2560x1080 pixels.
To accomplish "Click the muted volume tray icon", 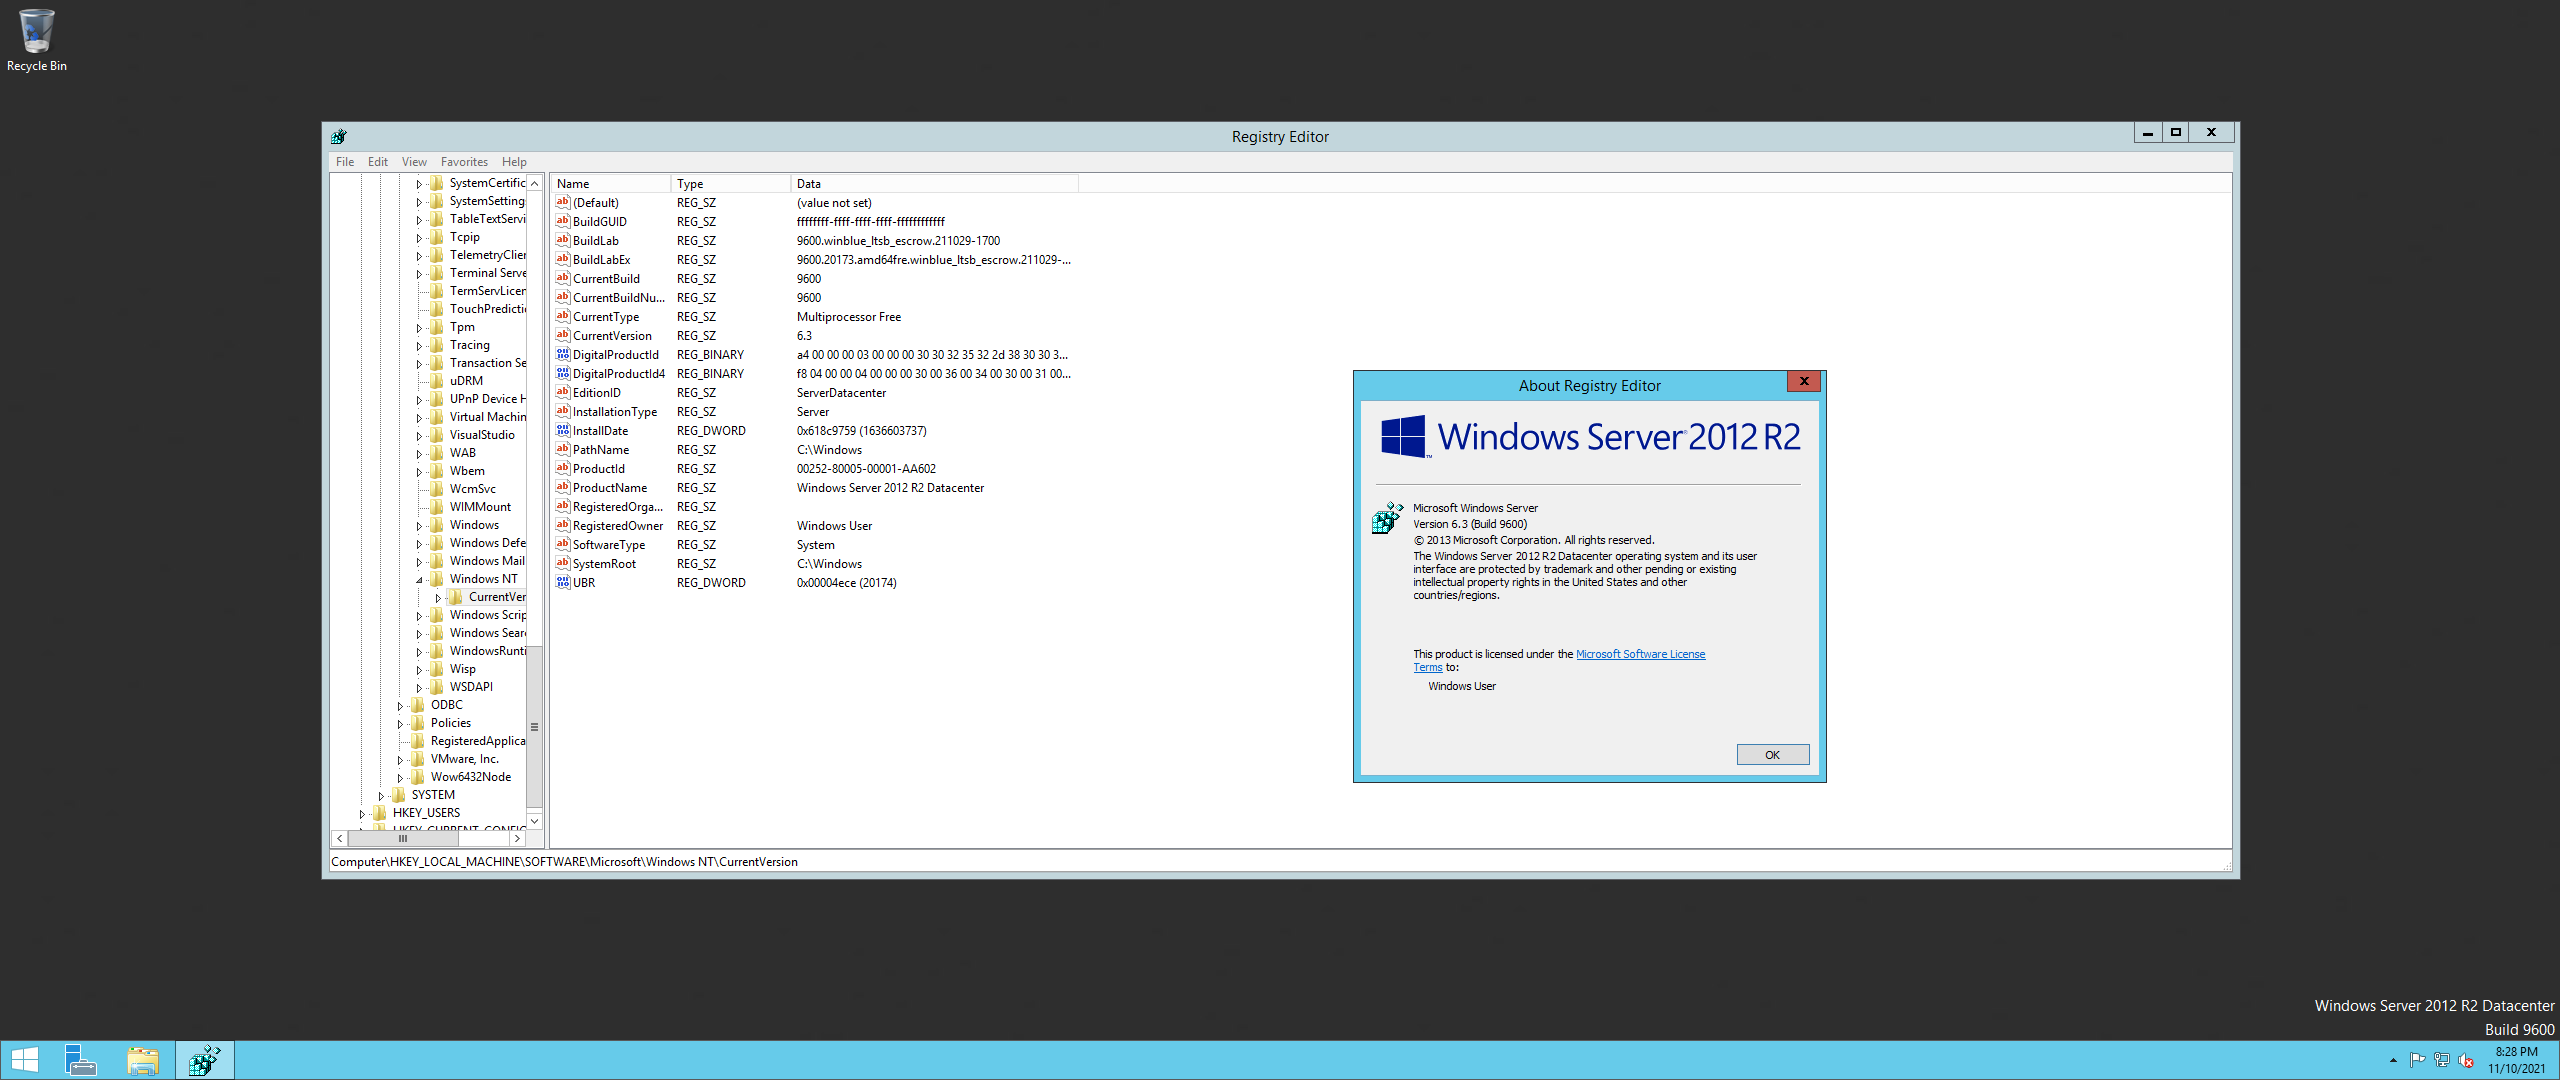I will click(2466, 1060).
